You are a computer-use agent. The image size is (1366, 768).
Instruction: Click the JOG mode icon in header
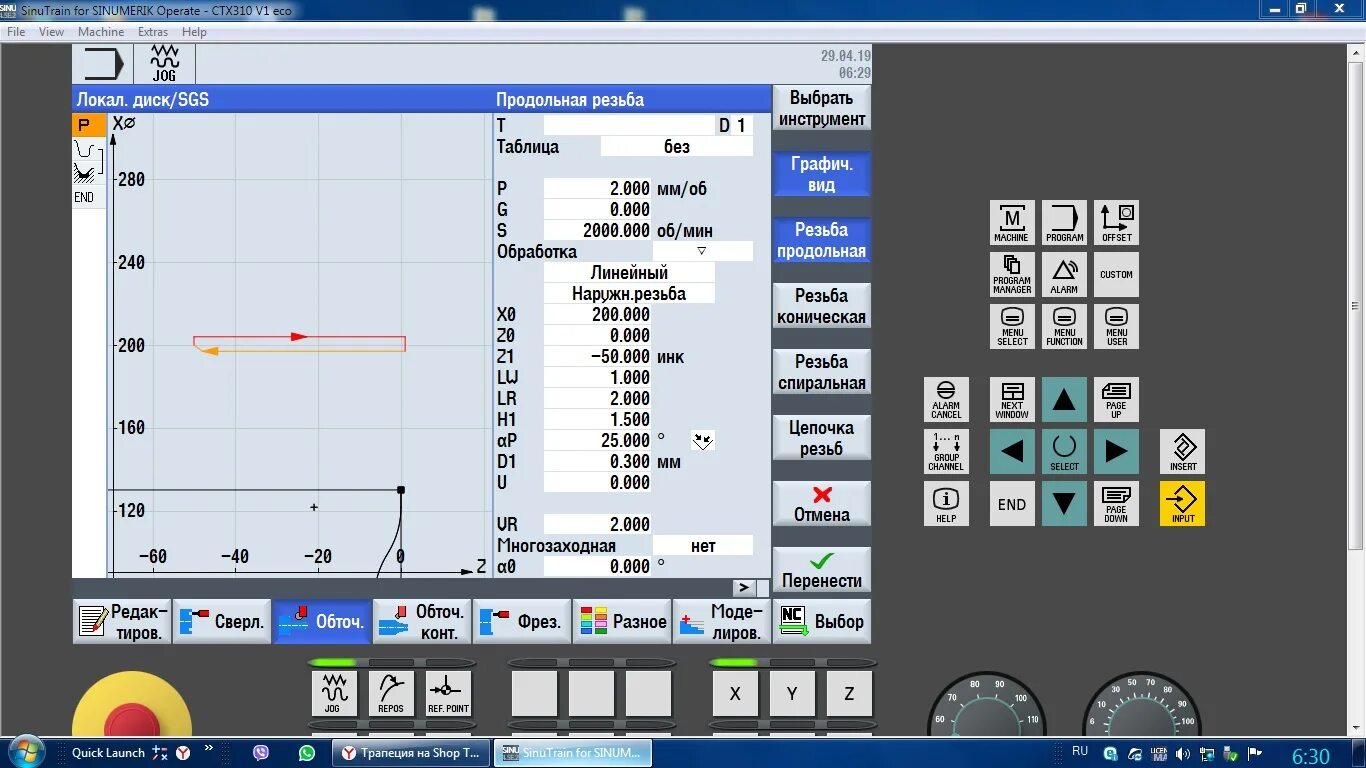(x=164, y=63)
